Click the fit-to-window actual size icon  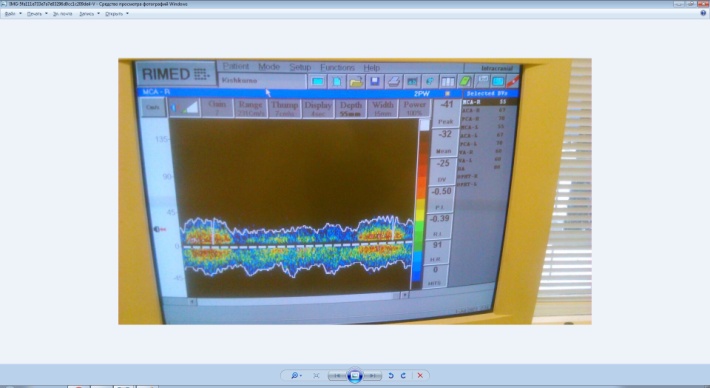316,375
